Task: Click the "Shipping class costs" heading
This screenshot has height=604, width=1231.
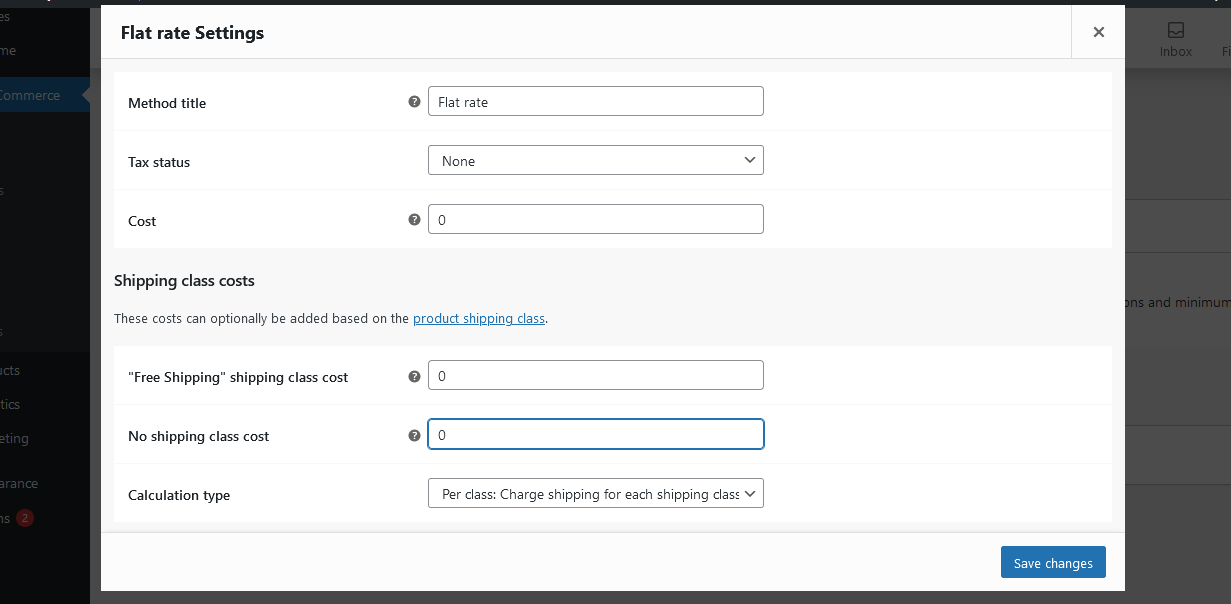Action: [185, 281]
